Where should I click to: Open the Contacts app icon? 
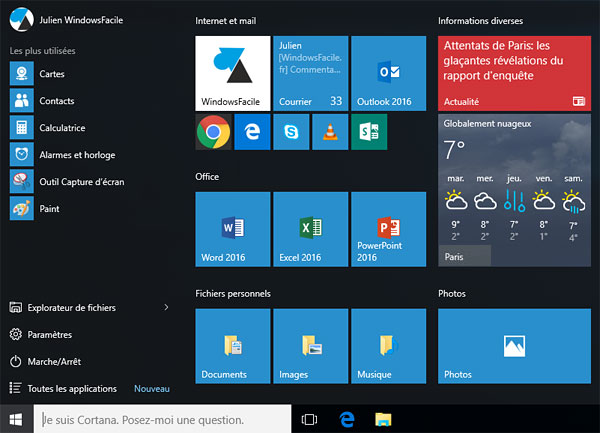point(22,101)
